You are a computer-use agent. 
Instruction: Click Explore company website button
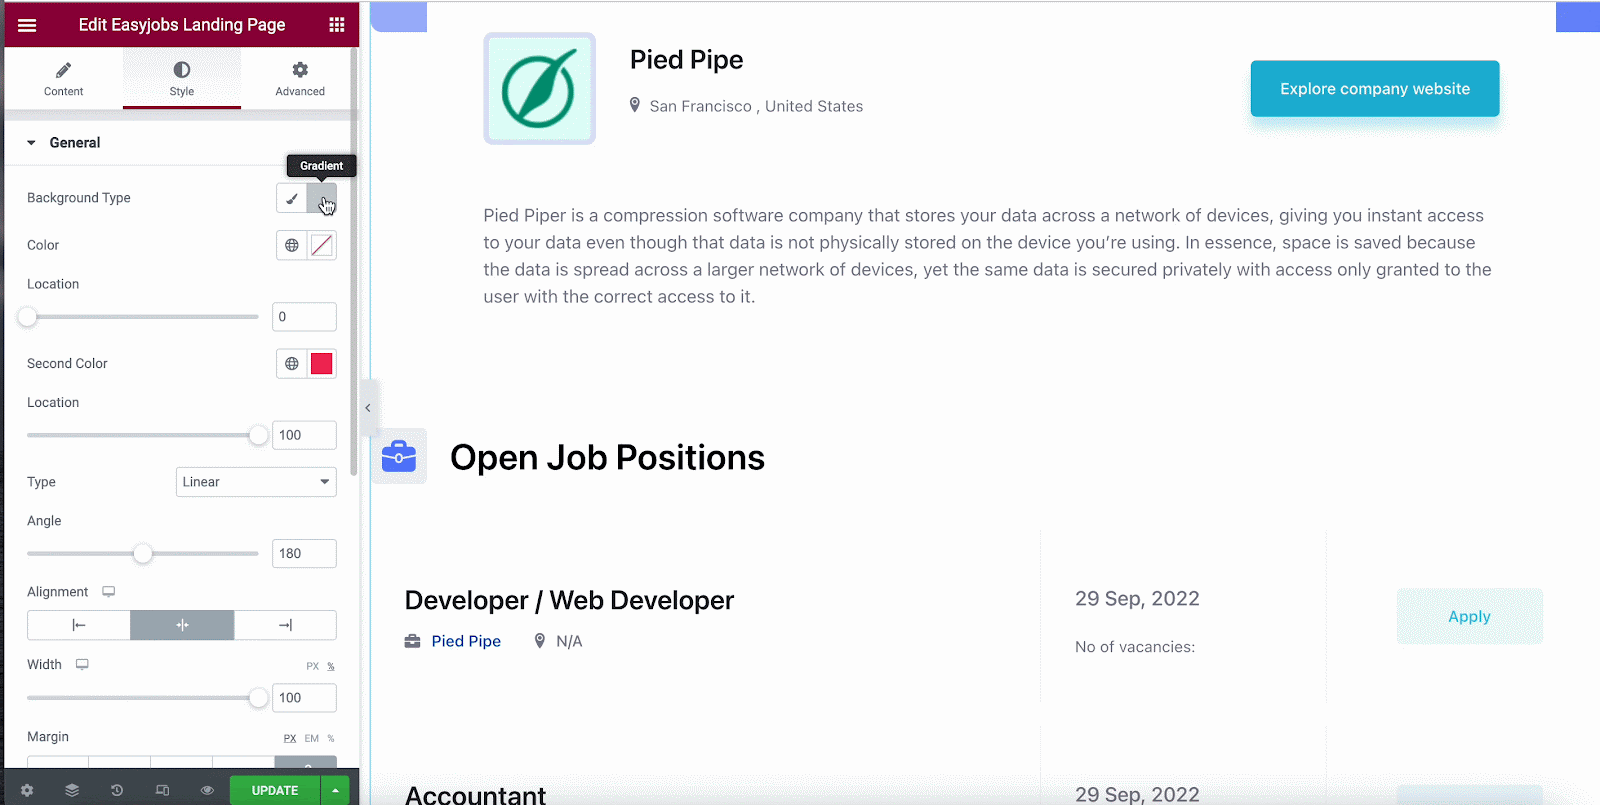1375,89
